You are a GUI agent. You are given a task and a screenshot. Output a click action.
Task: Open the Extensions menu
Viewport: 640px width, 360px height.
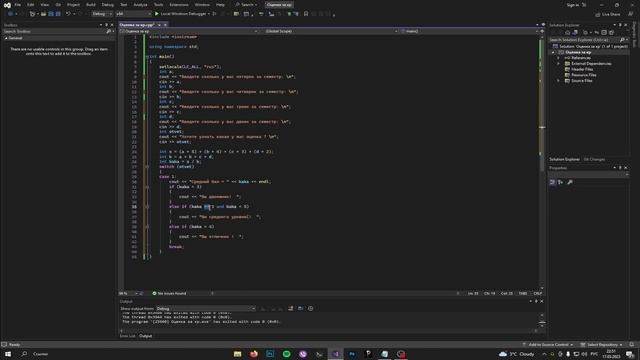pos(179,5)
